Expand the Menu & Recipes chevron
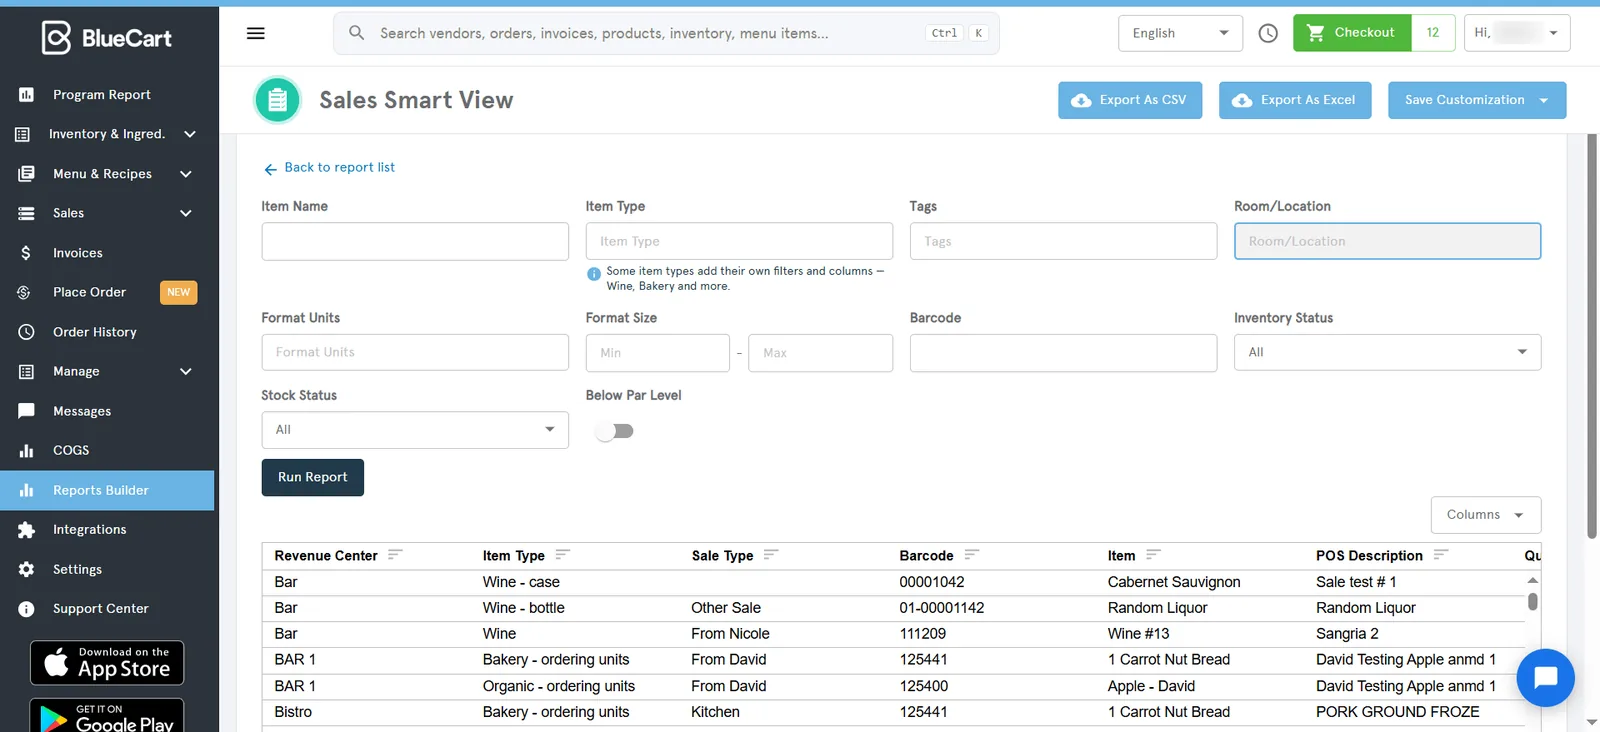 (186, 174)
